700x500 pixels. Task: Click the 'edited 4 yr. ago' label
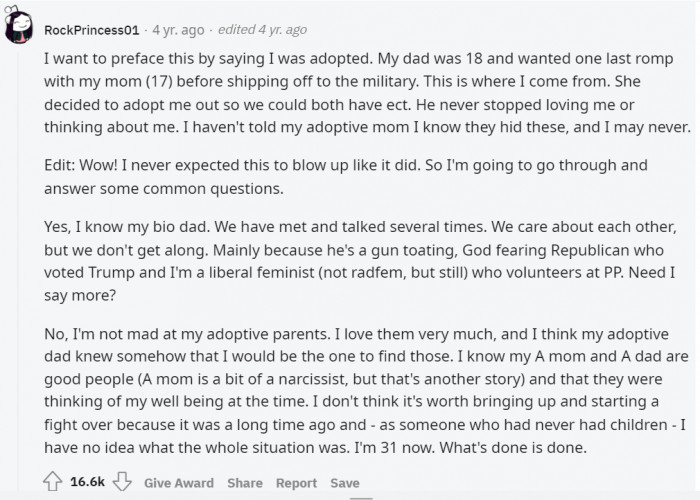click(262, 29)
